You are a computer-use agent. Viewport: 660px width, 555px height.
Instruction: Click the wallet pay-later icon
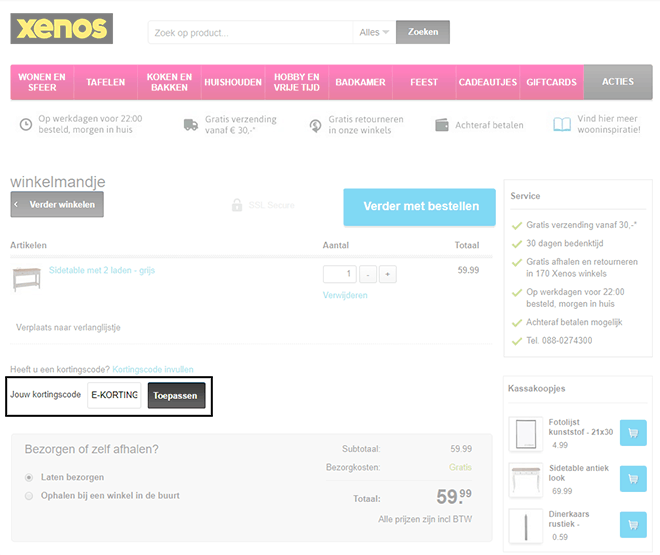point(442,125)
